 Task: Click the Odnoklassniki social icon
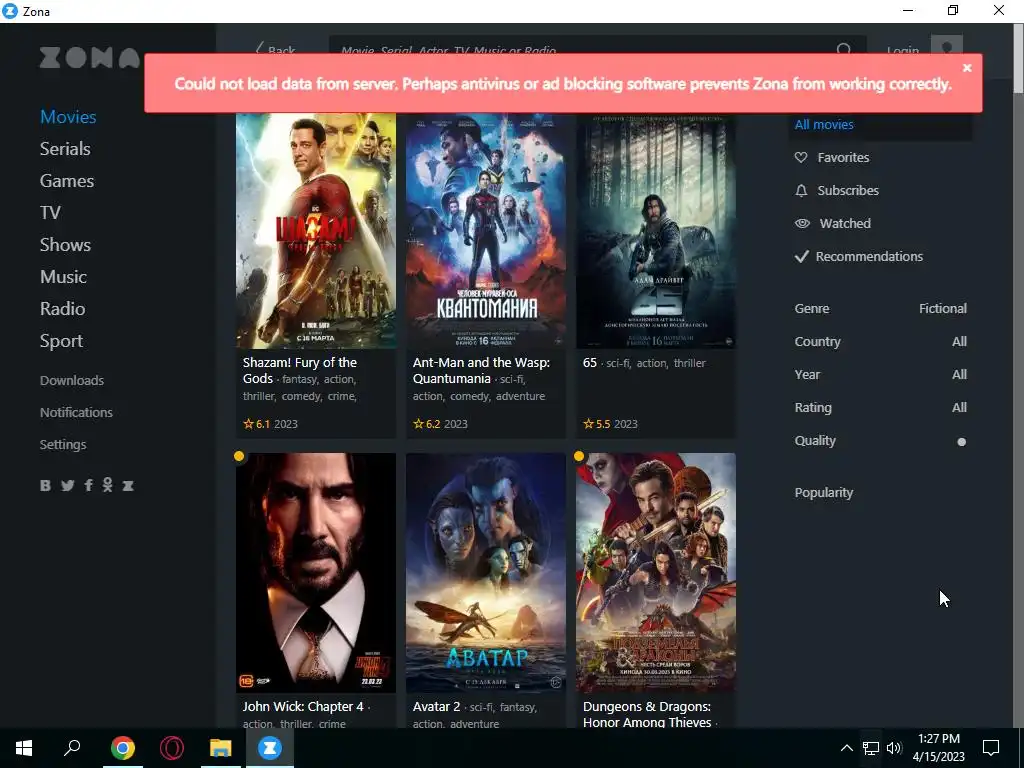[107, 485]
